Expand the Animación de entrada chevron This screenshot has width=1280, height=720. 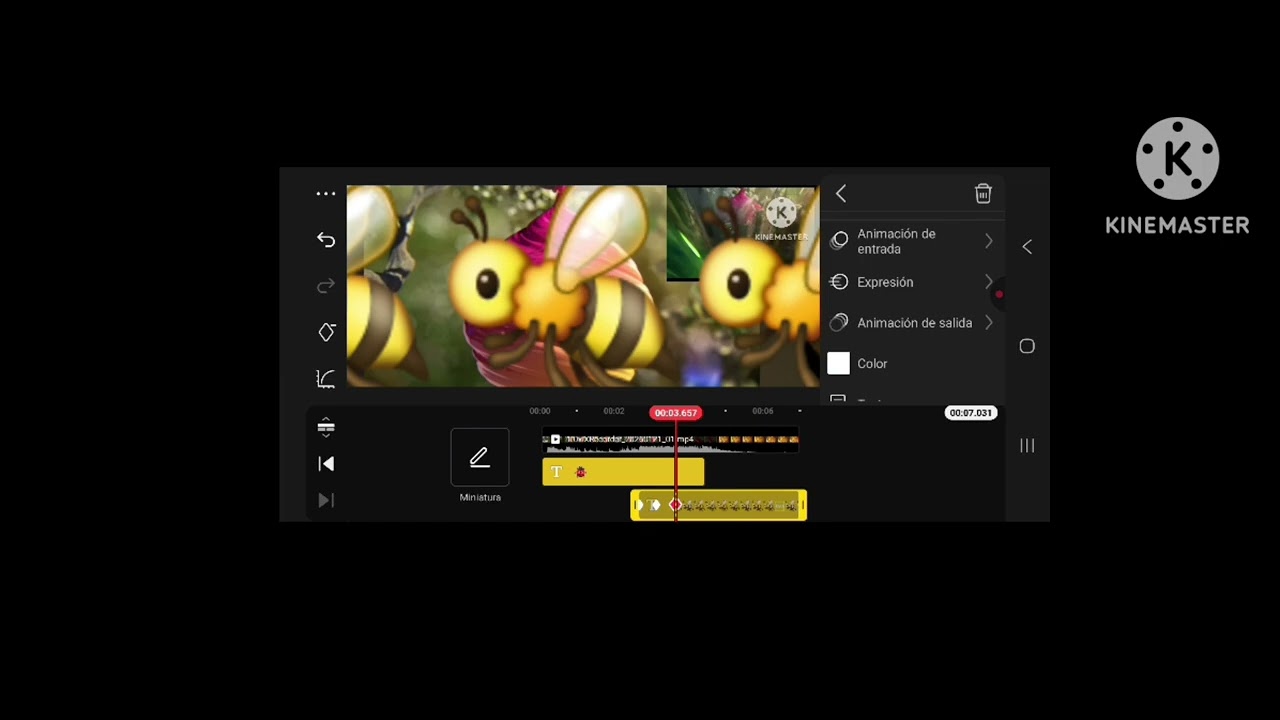[988, 241]
